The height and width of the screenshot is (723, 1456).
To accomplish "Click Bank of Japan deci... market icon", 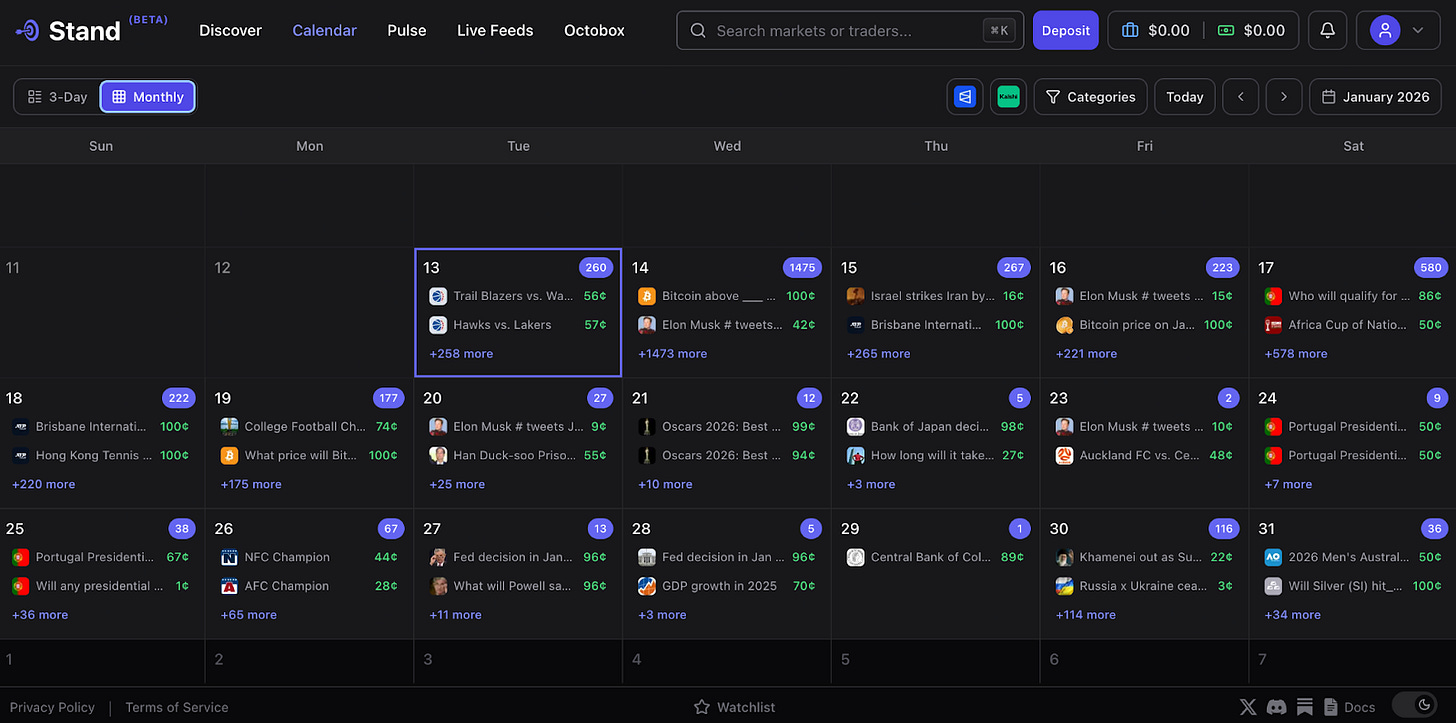I will pyautogui.click(x=856, y=426).
